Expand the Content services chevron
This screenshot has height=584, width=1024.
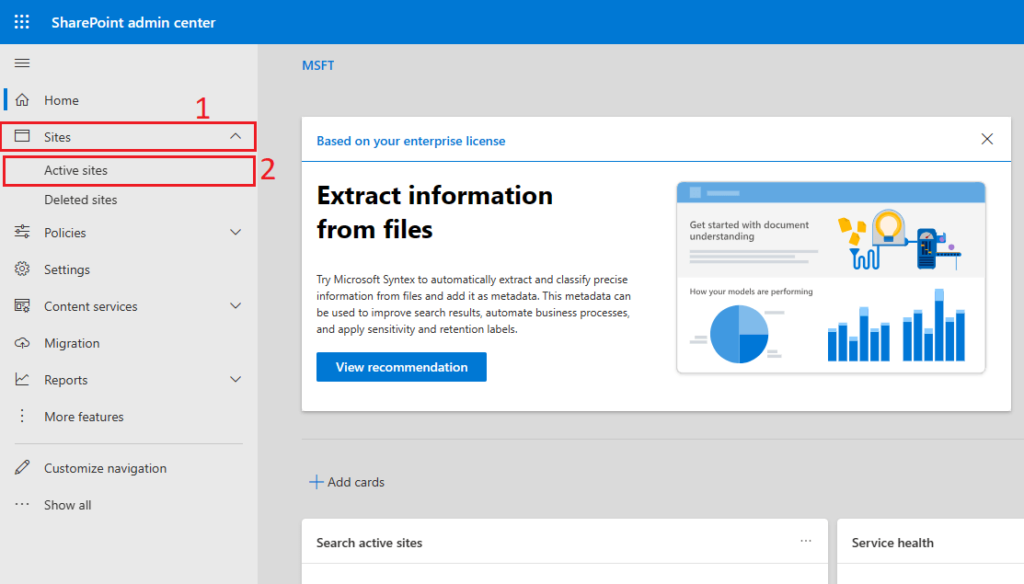point(236,305)
